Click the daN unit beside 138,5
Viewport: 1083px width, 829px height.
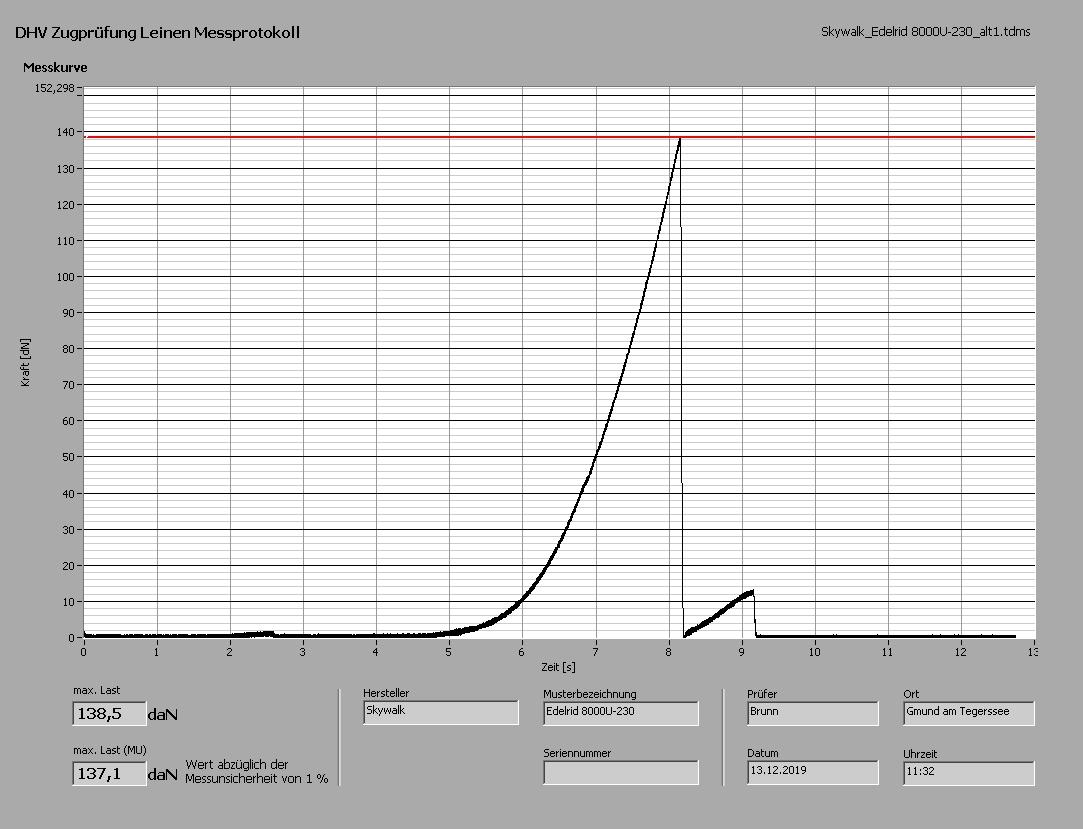(x=162, y=715)
